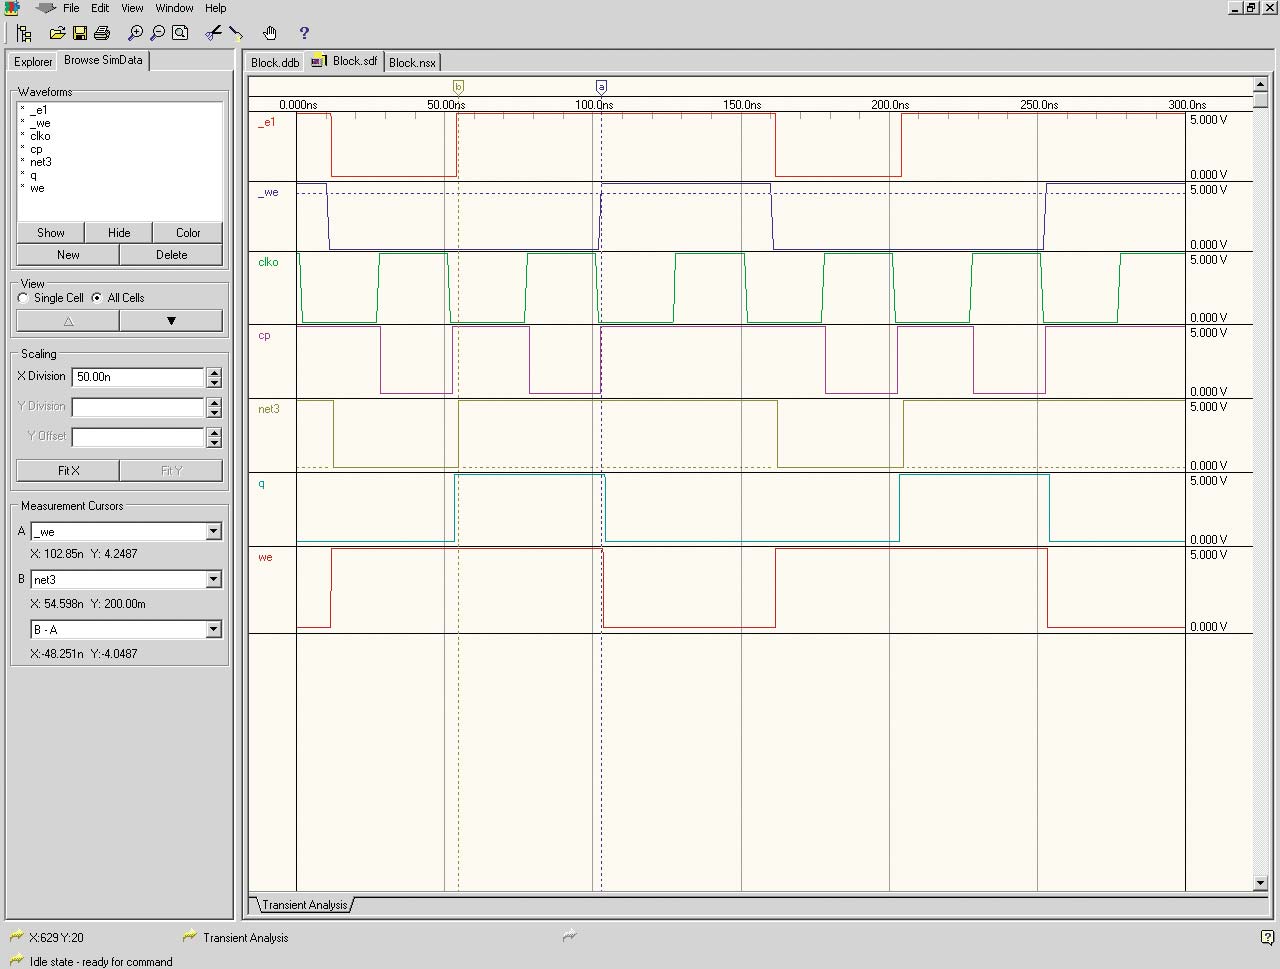Open the B - A measurement dropdown

[x=213, y=630]
